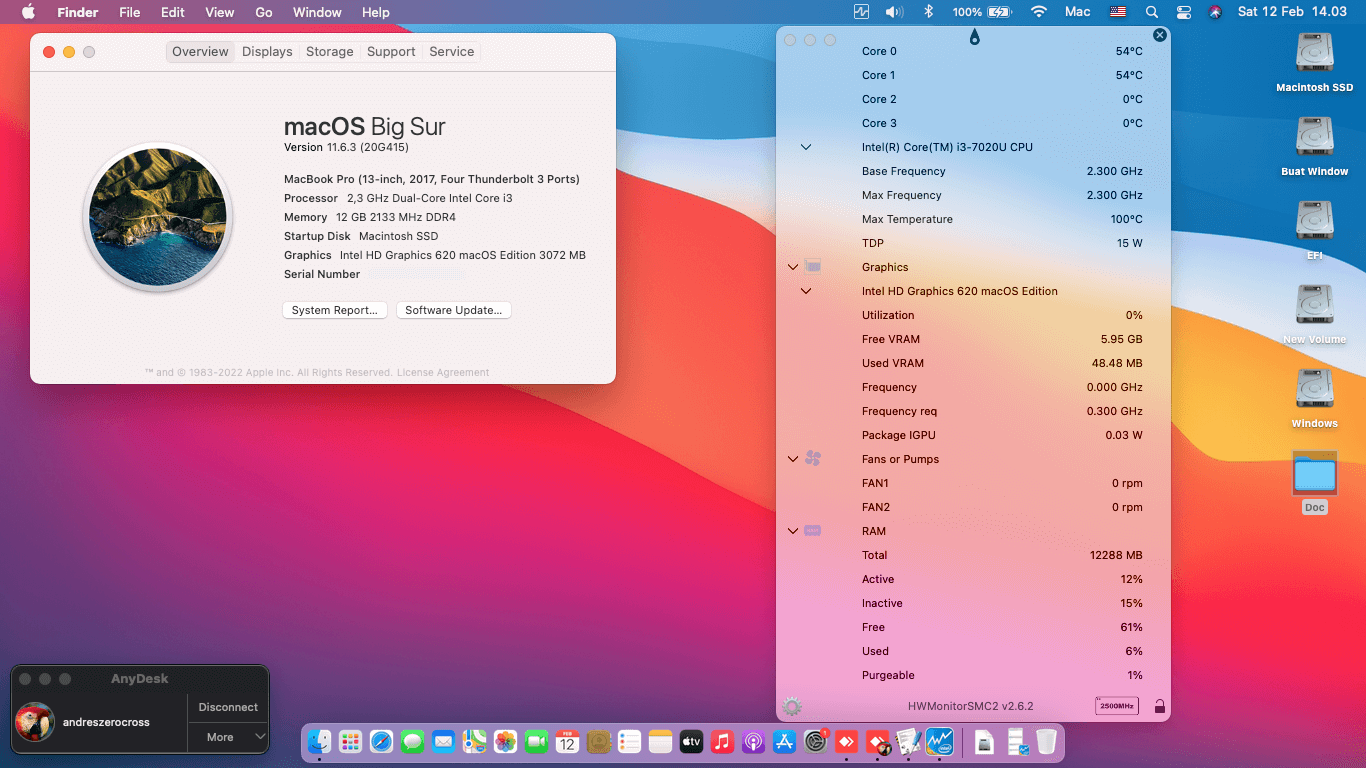Collapse the Fans or Pumps section

[793, 459]
